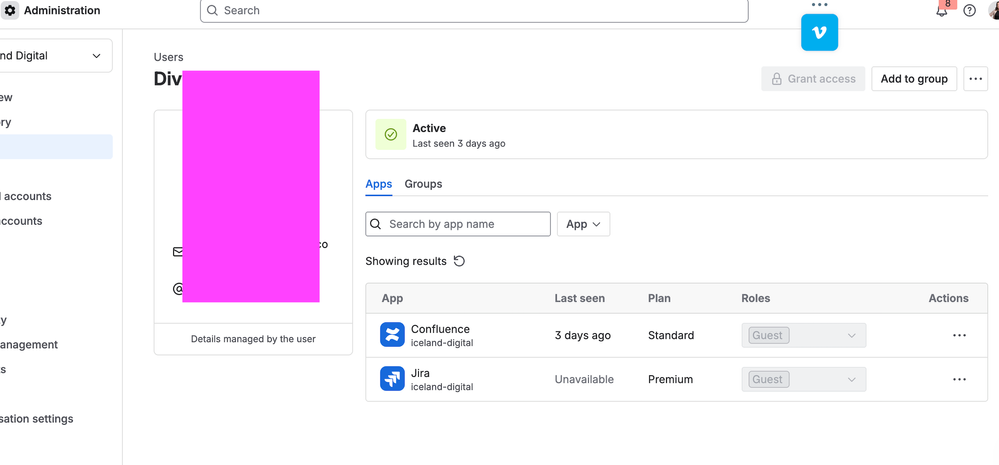The image size is (999, 465).
Task: Switch to the Groups tab
Action: [x=423, y=184]
